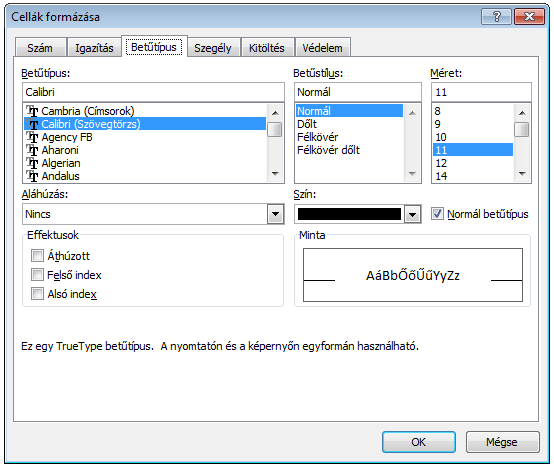Open the Kitöltés tab
Screen dimensions: 554x467
coord(267,48)
